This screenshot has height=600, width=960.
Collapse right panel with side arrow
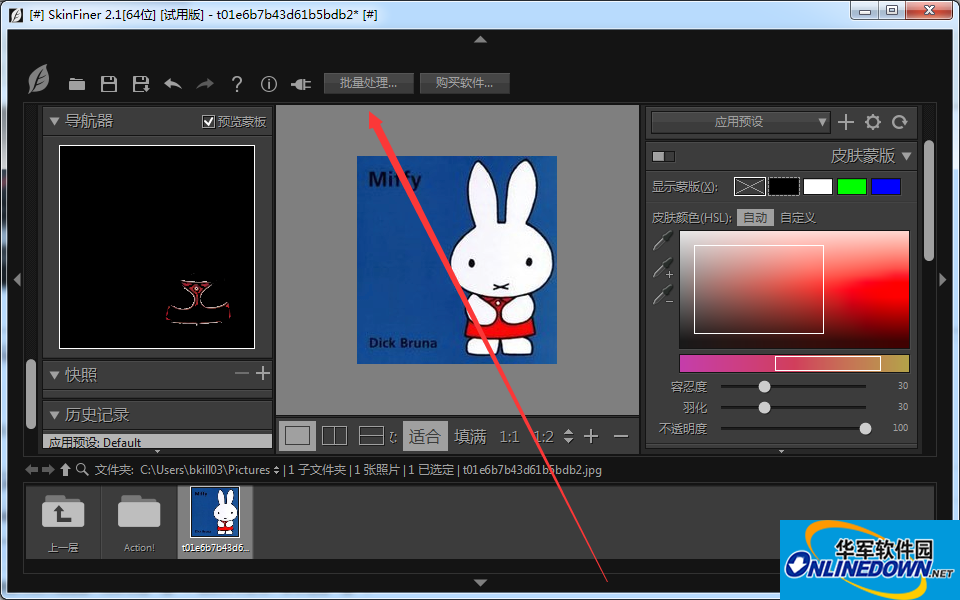pyautogui.click(x=943, y=280)
